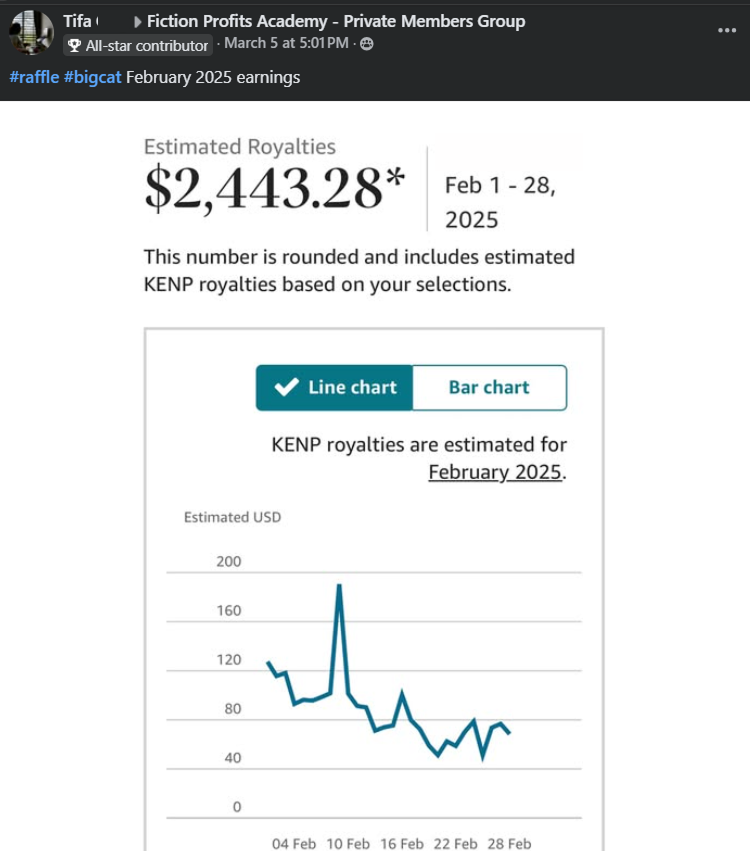Open the #raffle hashtag
The image size is (750, 852).
[x=33, y=77]
